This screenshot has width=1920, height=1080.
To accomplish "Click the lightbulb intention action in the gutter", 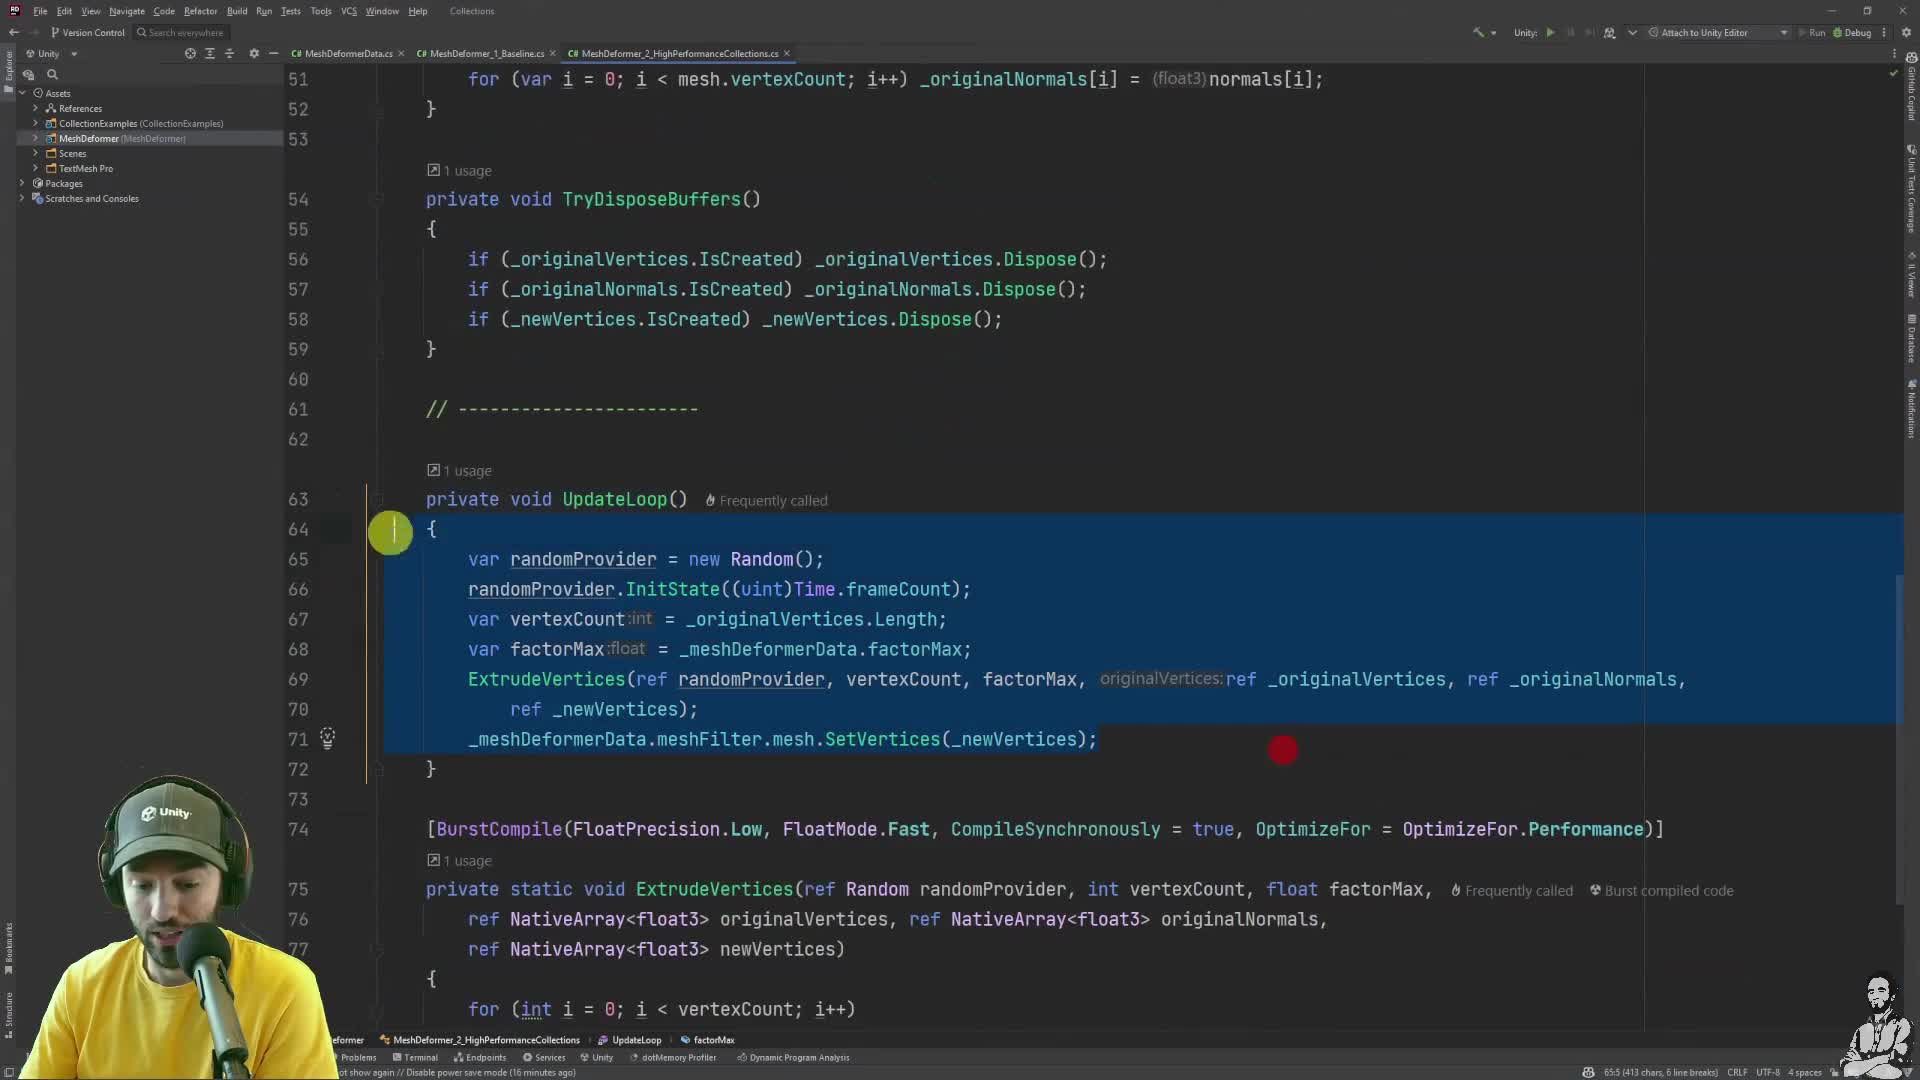I will tap(328, 738).
